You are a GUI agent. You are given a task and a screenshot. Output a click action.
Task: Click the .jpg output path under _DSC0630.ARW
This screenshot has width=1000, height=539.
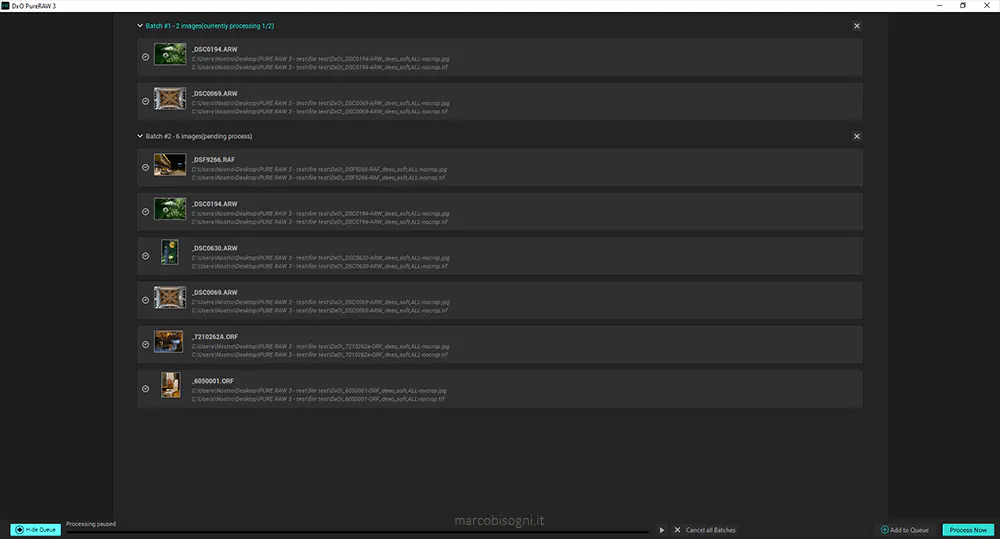pyautogui.click(x=320, y=258)
